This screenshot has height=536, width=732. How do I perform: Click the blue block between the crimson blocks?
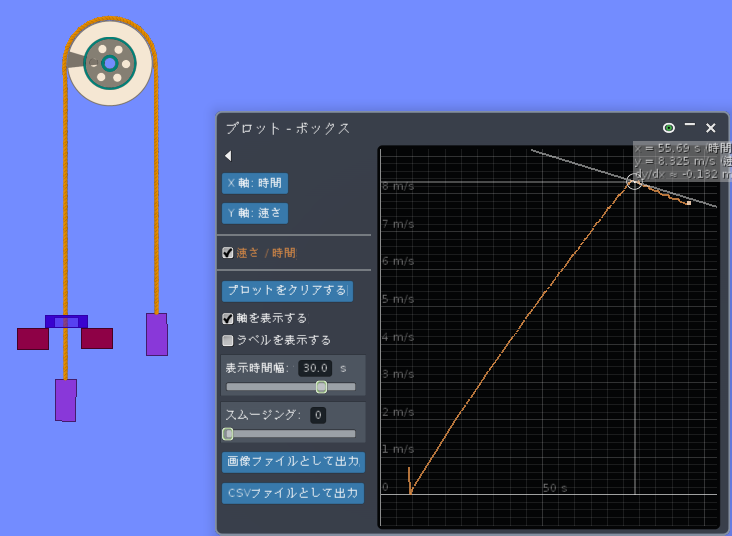66,322
